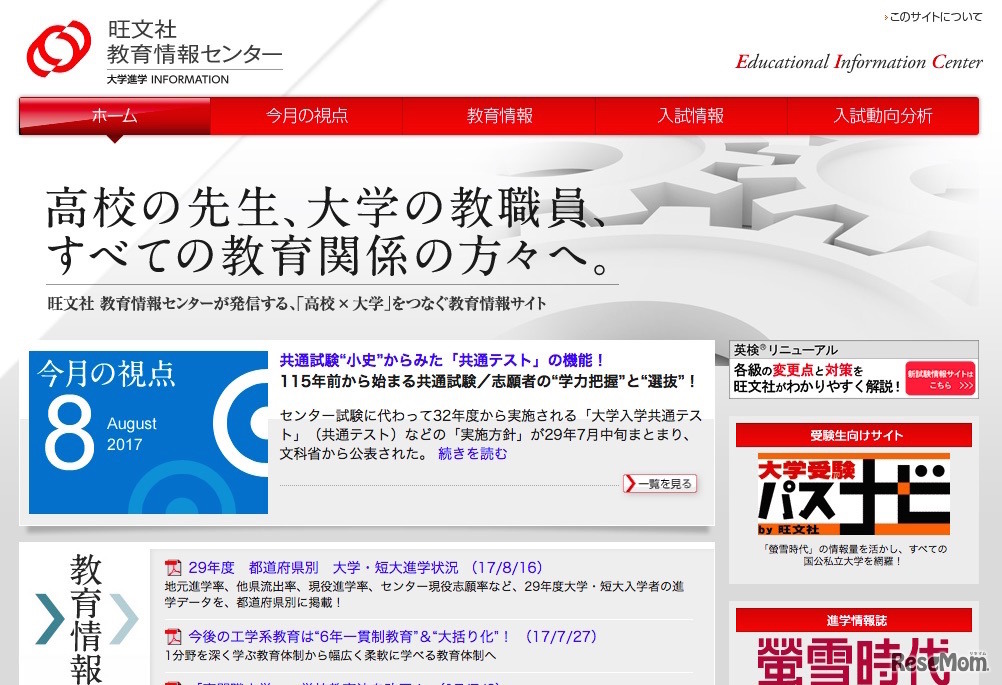Open the 教育情報 navigation tab
Image resolution: width=1002 pixels, height=685 pixels.
(x=499, y=116)
